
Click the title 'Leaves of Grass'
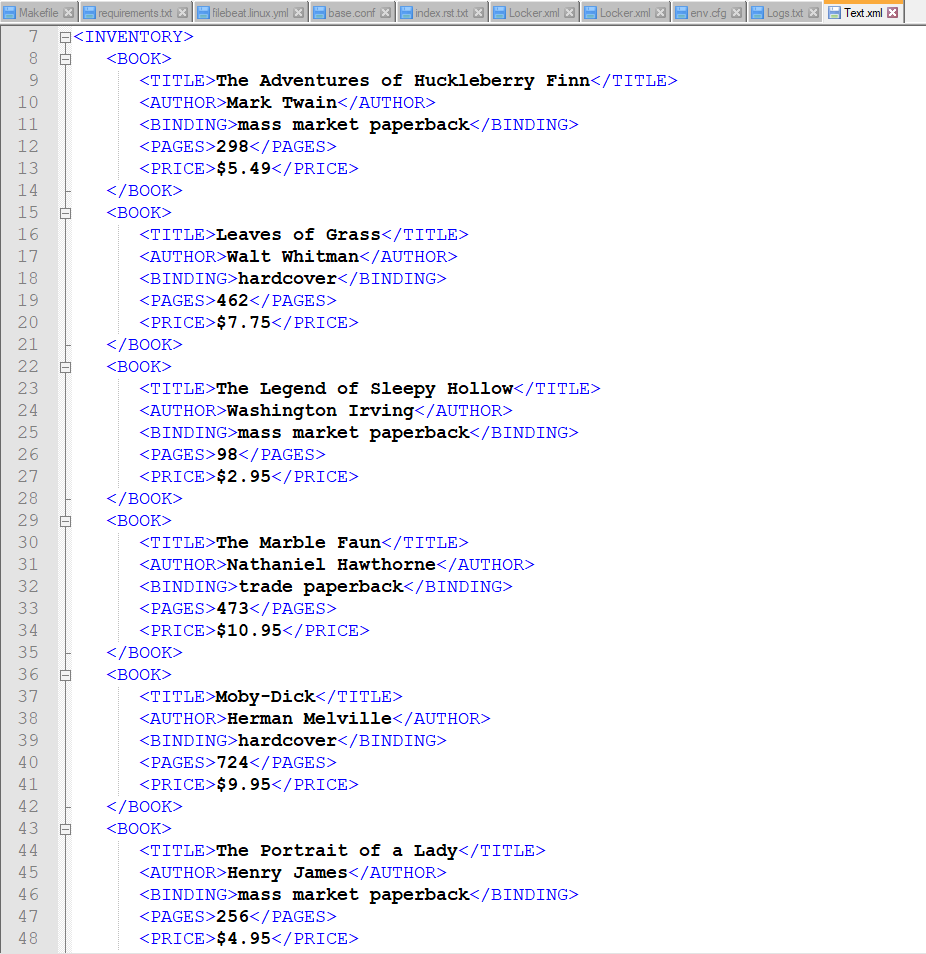coord(298,235)
